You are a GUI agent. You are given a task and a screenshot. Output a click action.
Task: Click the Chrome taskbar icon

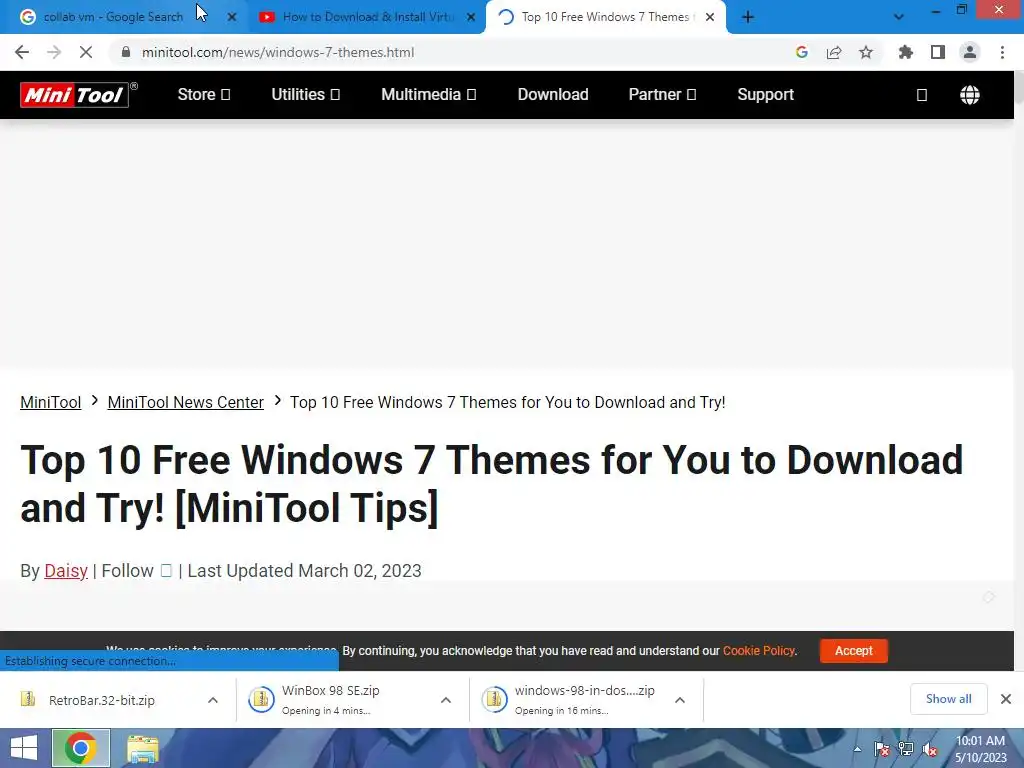[80, 748]
